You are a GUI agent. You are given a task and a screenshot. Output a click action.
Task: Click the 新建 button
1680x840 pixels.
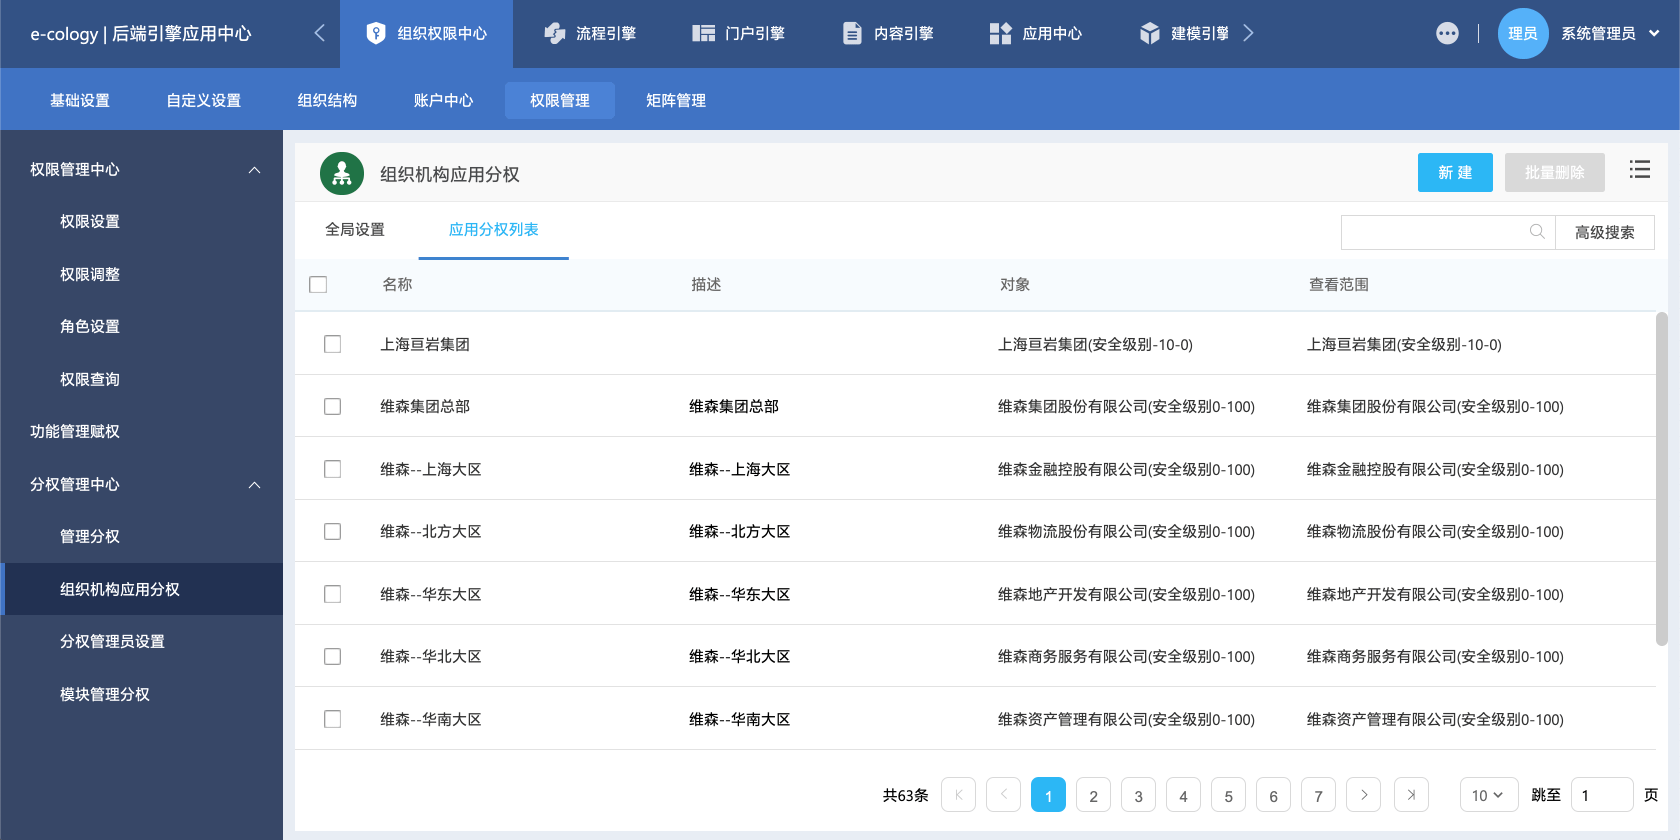(1455, 172)
